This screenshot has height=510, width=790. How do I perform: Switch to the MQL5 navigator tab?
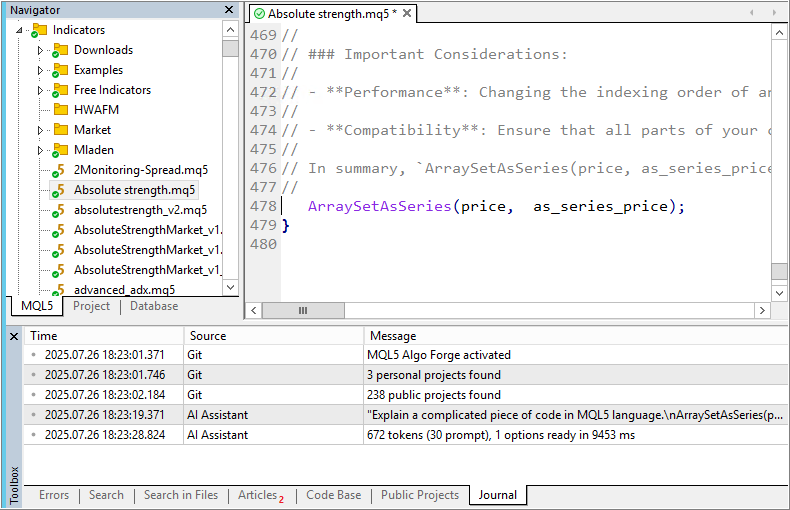[37, 306]
